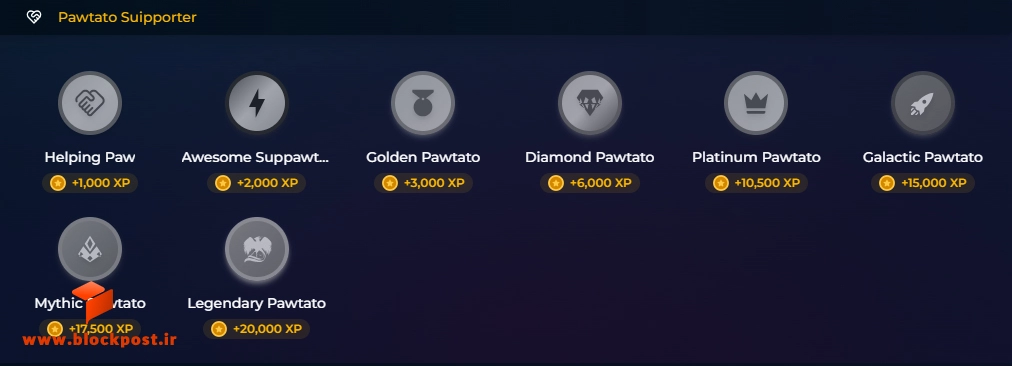
Task: Click the +20,000 XP reward pill
Action: click(x=257, y=329)
